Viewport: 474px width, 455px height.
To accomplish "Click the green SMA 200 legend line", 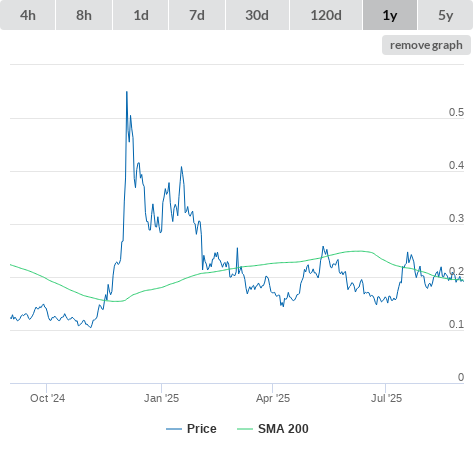I will pyautogui.click(x=245, y=429).
